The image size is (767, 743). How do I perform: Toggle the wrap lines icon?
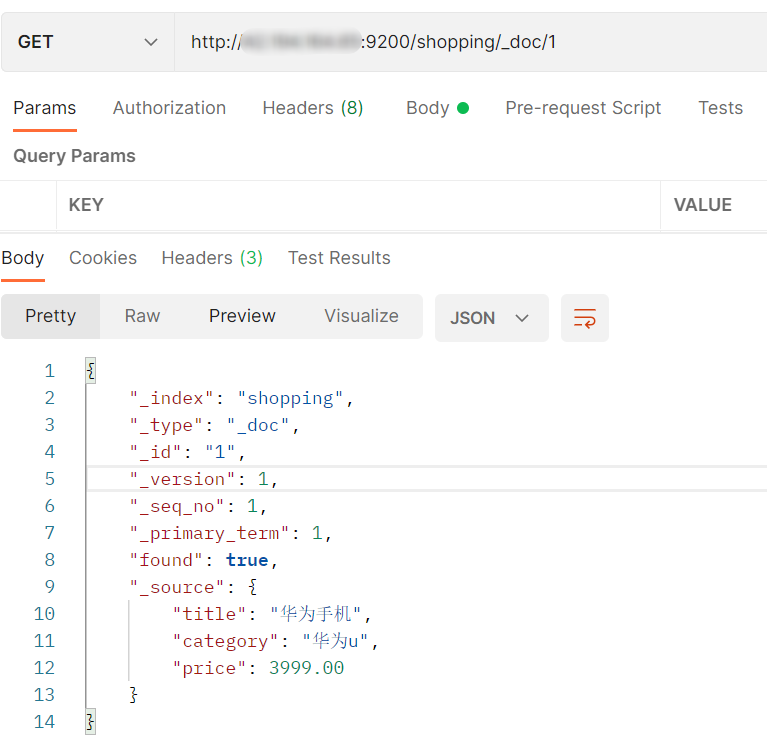(x=584, y=318)
